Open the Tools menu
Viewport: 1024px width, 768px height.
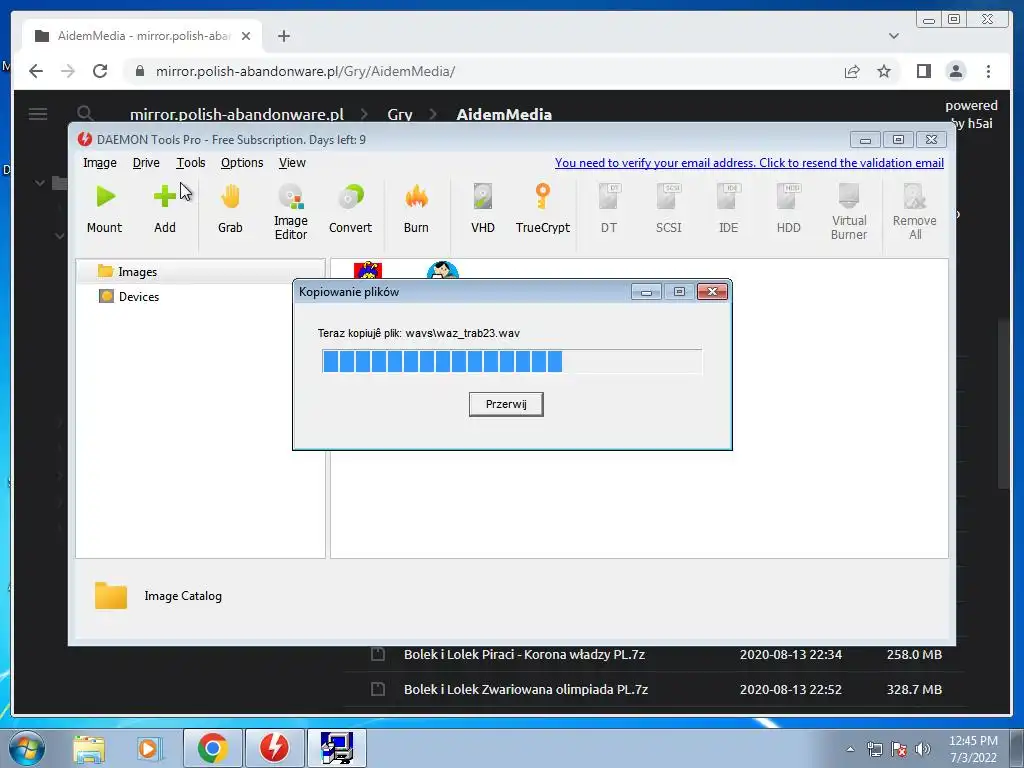(x=191, y=163)
